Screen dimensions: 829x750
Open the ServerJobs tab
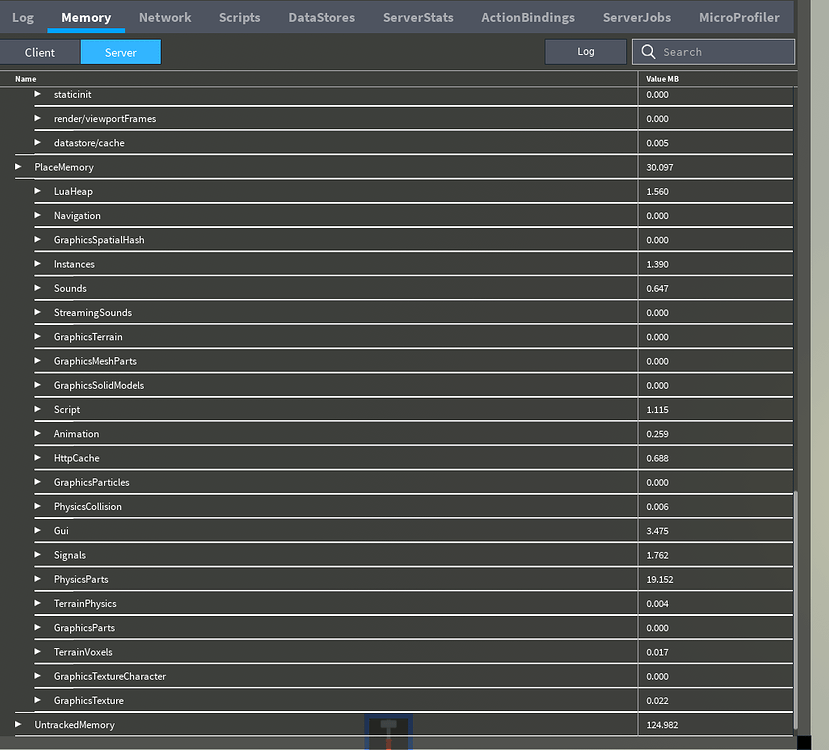point(637,17)
